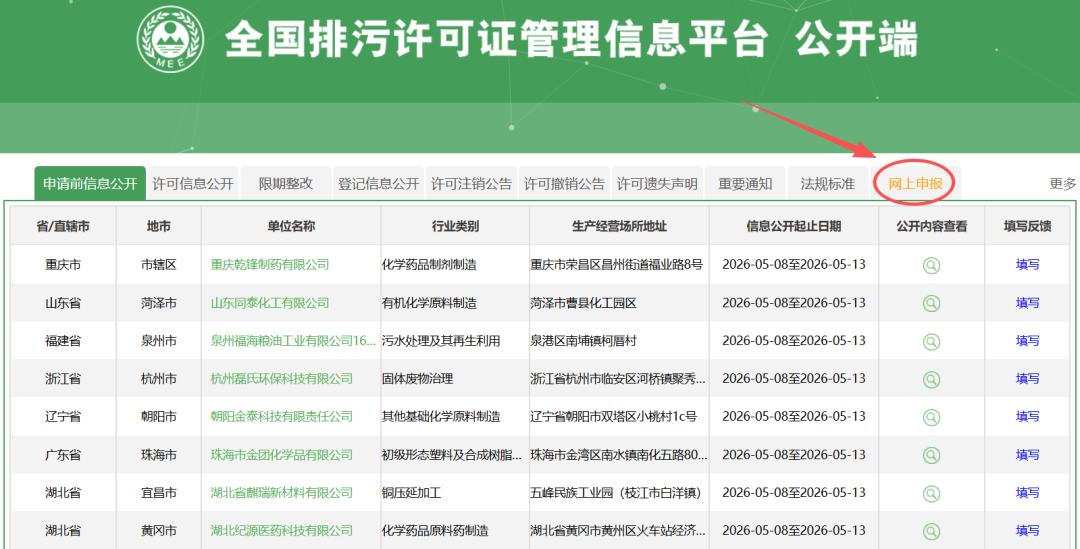
Task: Click the 填写反馈 column header
Action: tap(1028, 226)
